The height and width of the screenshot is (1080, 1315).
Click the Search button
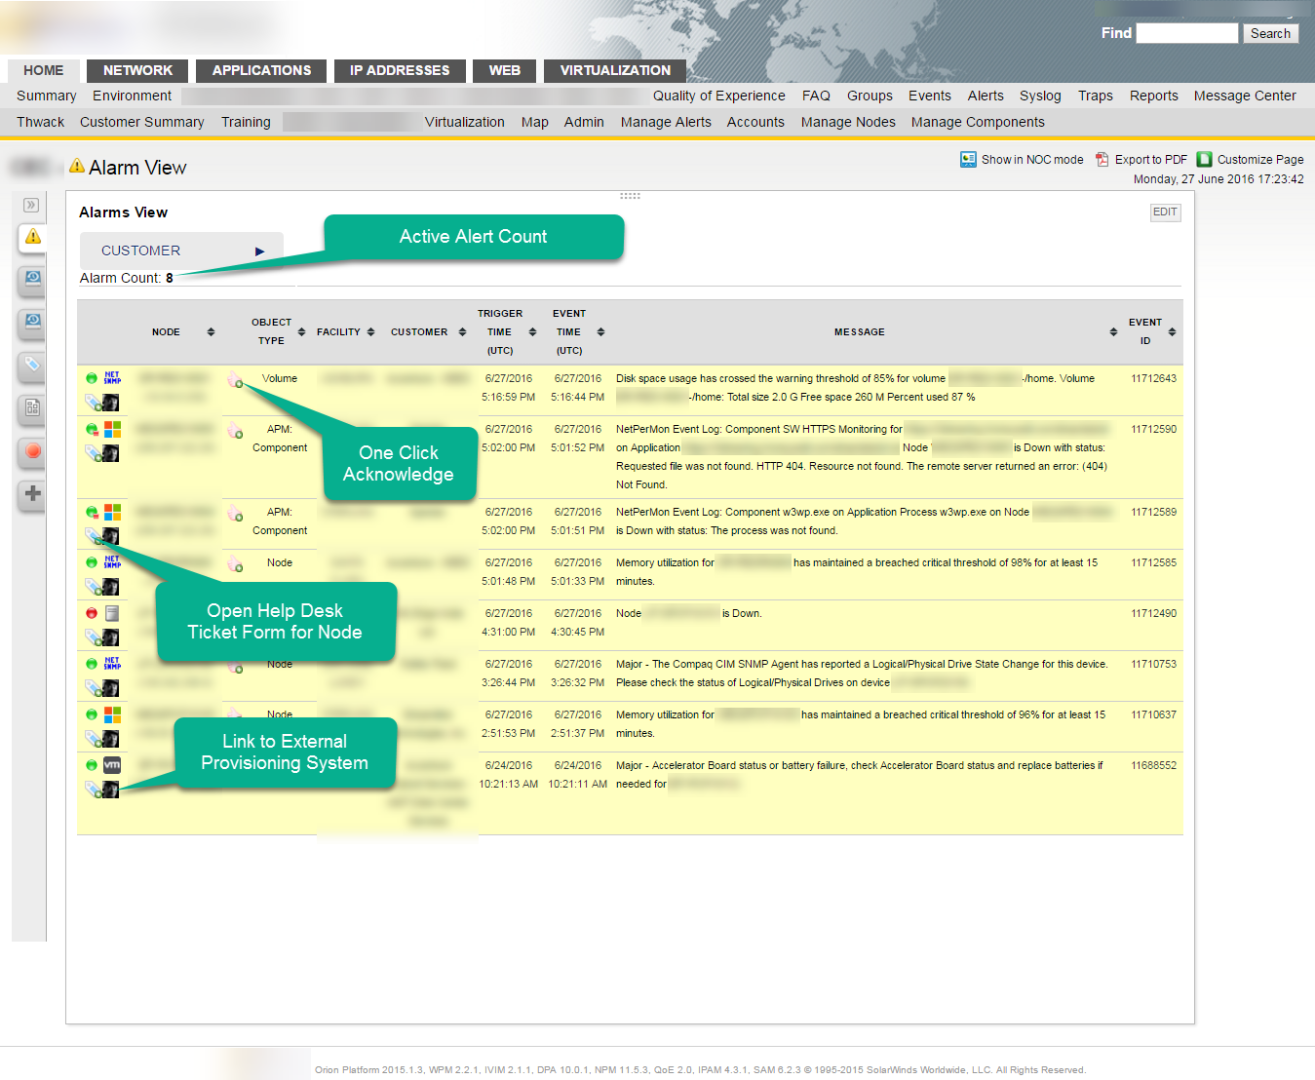click(1270, 33)
